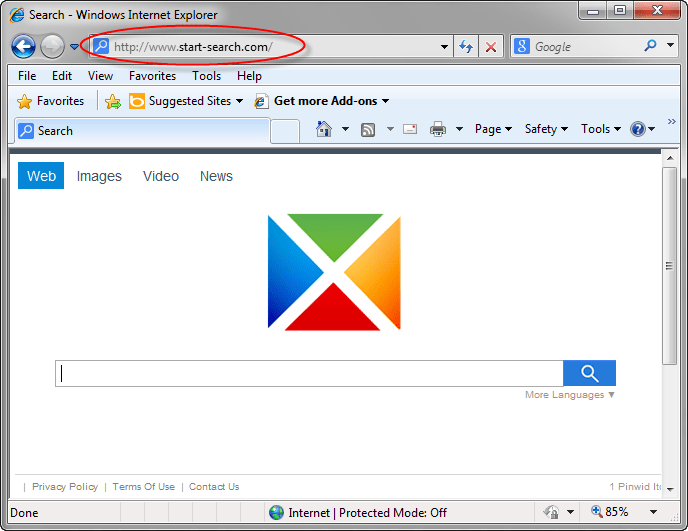
Task: Open the Tools command bar menu
Action: [601, 129]
